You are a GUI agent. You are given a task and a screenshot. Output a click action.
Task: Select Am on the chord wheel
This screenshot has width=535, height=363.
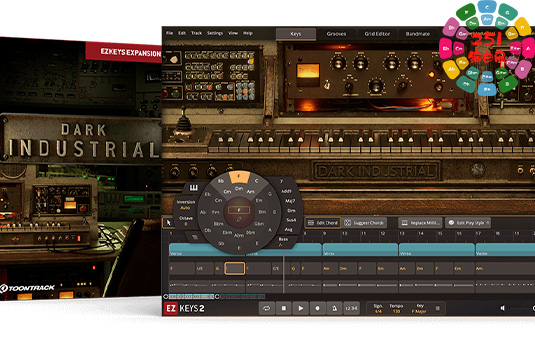251,191
